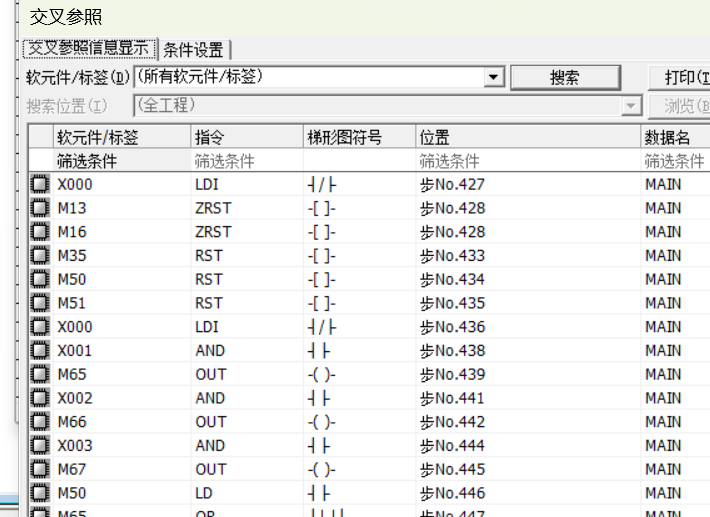Switch to the 条件设置 tab
Image resolution: width=710 pixels, height=517 pixels.
click(194, 49)
